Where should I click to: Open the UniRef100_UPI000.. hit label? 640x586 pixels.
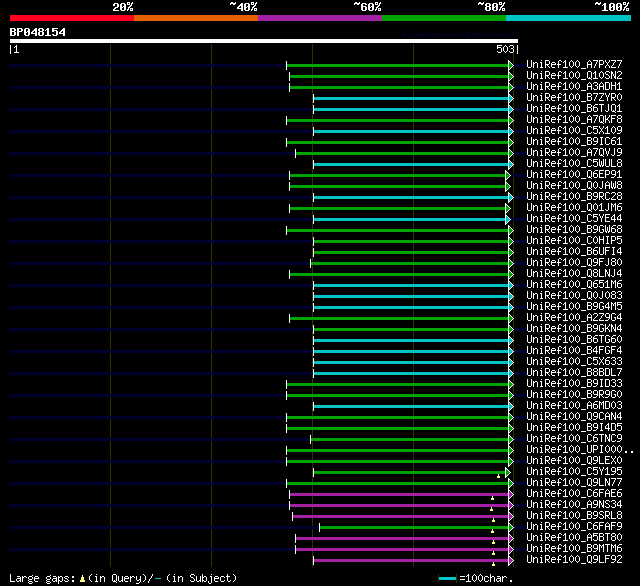580,450
